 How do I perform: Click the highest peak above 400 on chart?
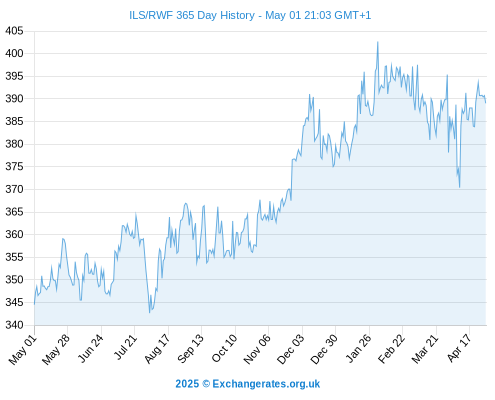point(378,42)
